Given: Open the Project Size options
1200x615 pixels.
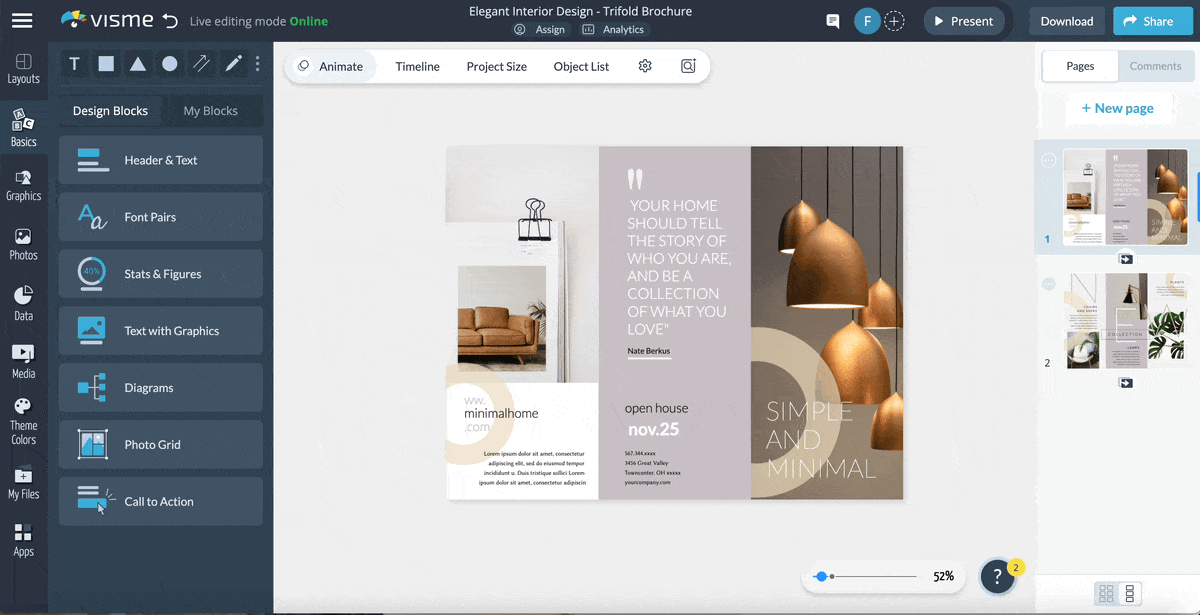Looking at the screenshot, I should pyautogui.click(x=496, y=66).
